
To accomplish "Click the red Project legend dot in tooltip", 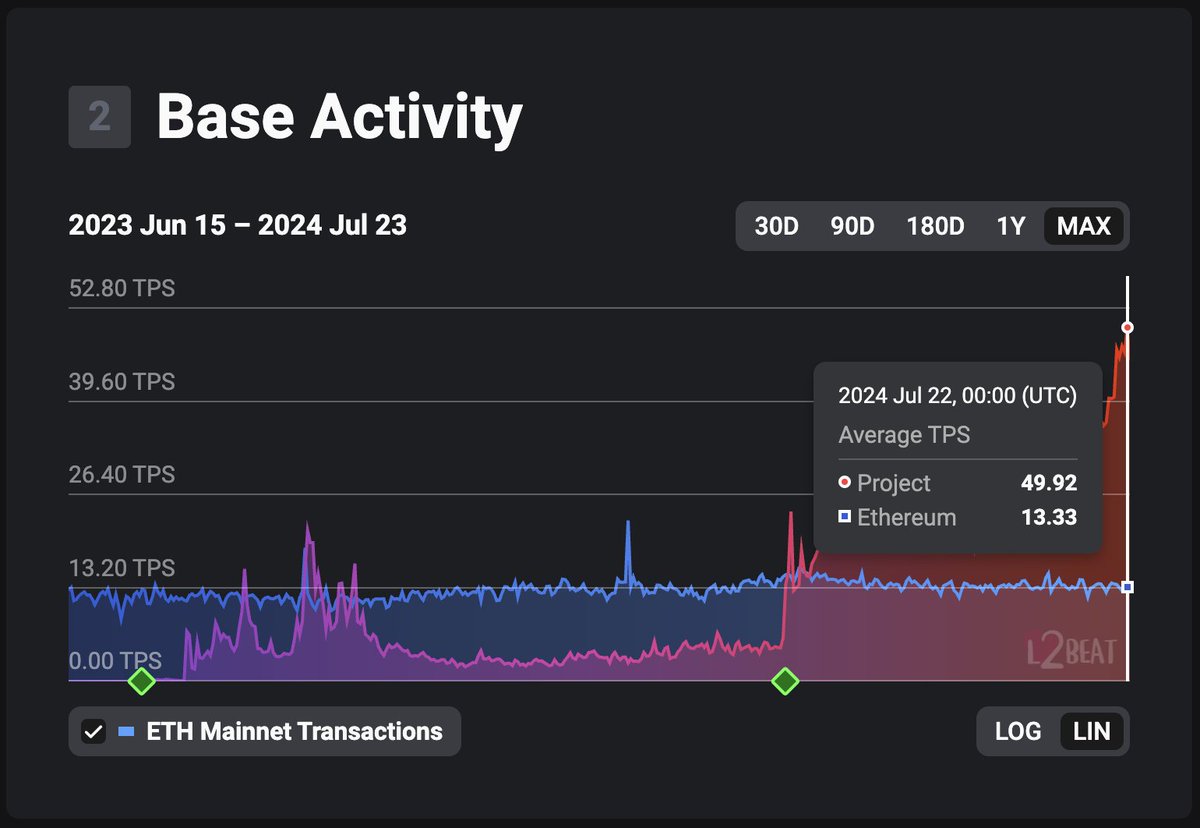I will coord(845,484).
